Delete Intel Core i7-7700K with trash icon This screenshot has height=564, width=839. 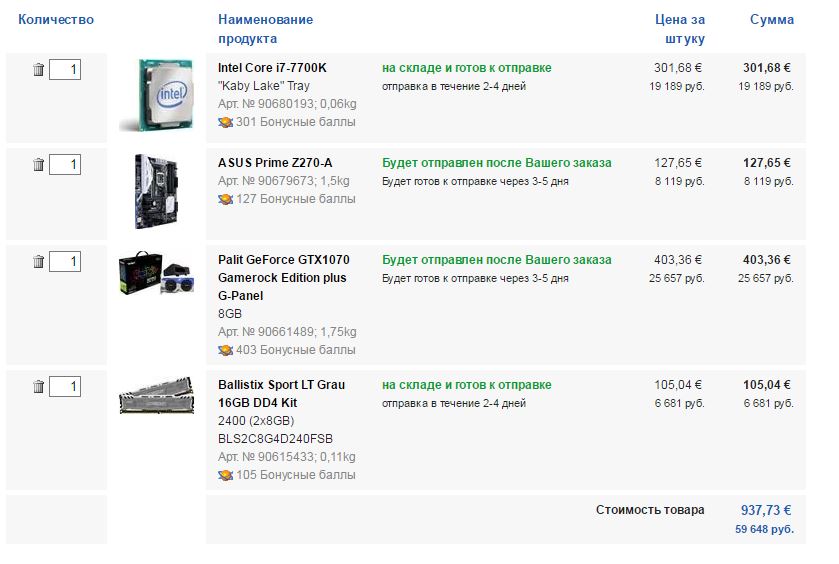coord(39,70)
